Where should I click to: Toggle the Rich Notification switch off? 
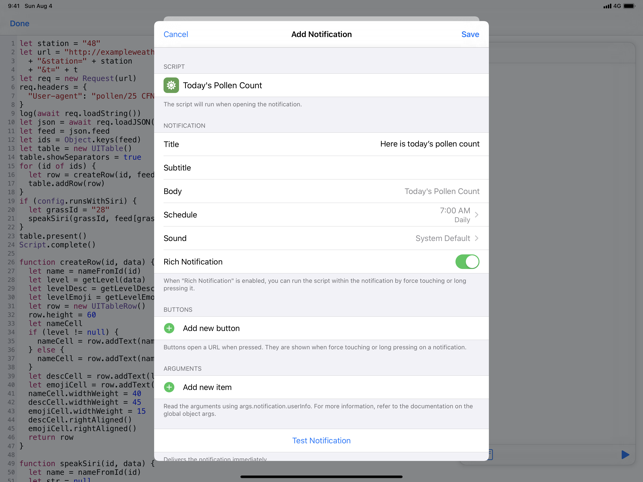tap(466, 262)
